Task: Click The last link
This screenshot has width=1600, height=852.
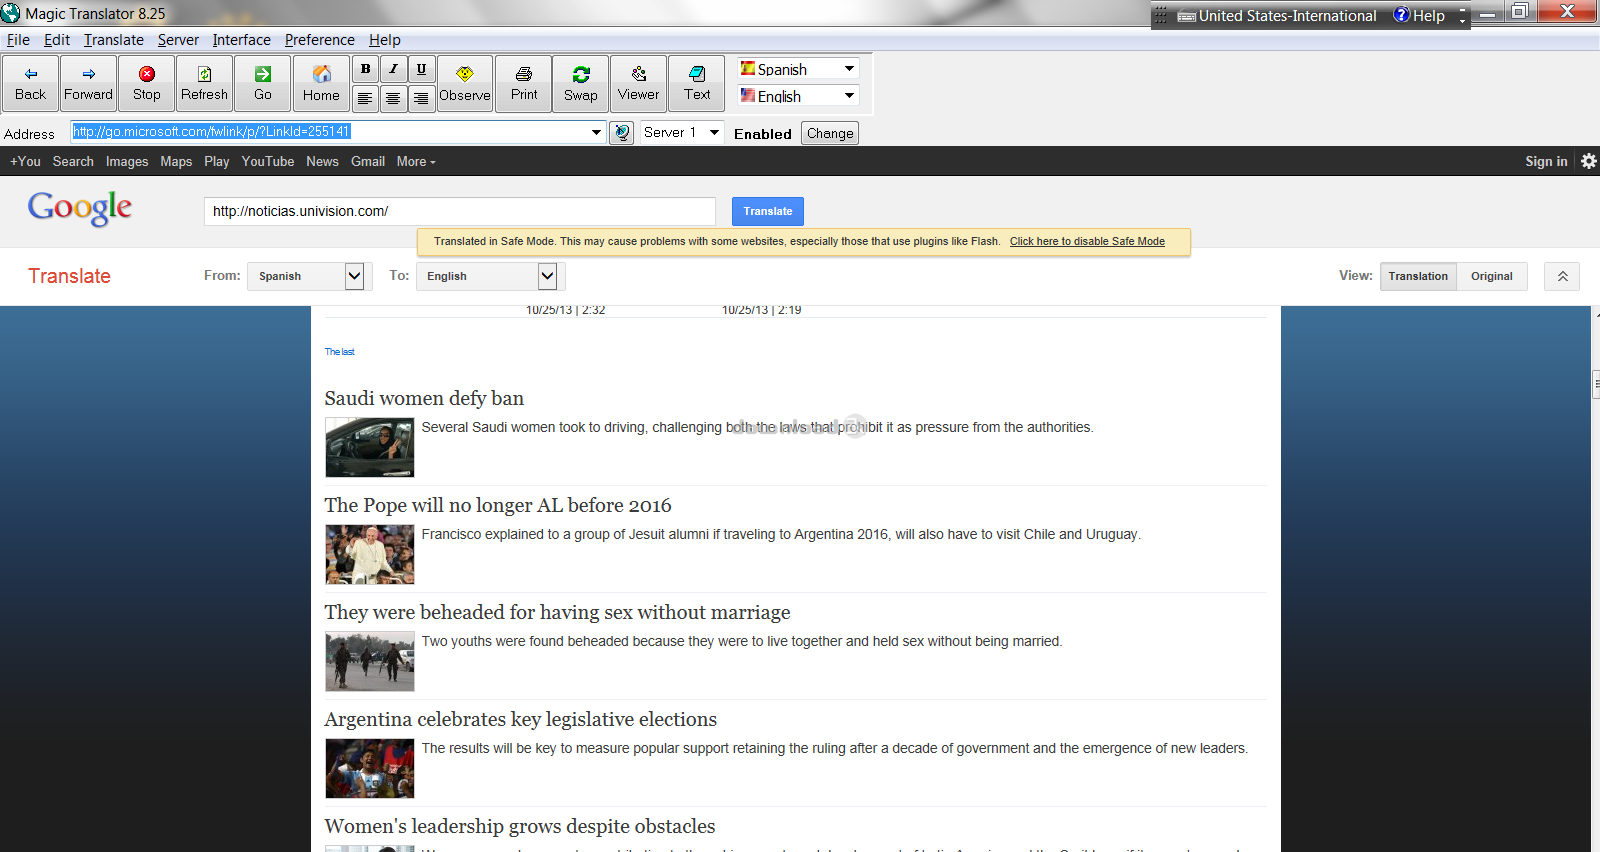Action: coord(339,352)
